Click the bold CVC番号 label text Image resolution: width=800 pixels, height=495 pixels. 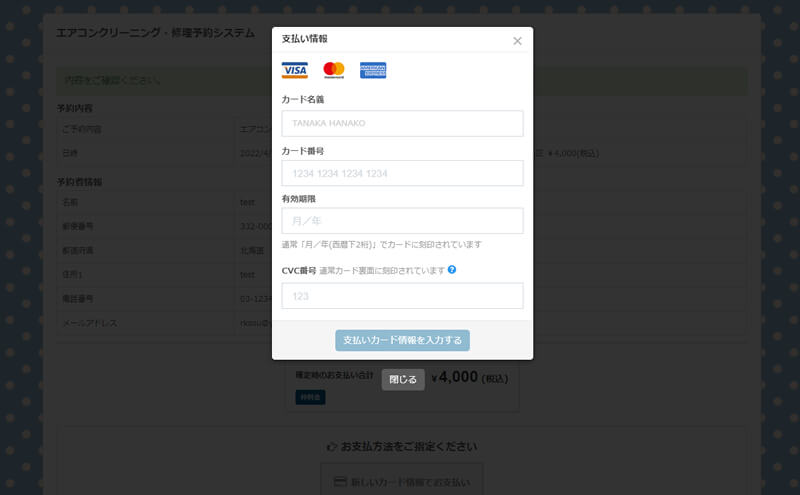[299, 270]
